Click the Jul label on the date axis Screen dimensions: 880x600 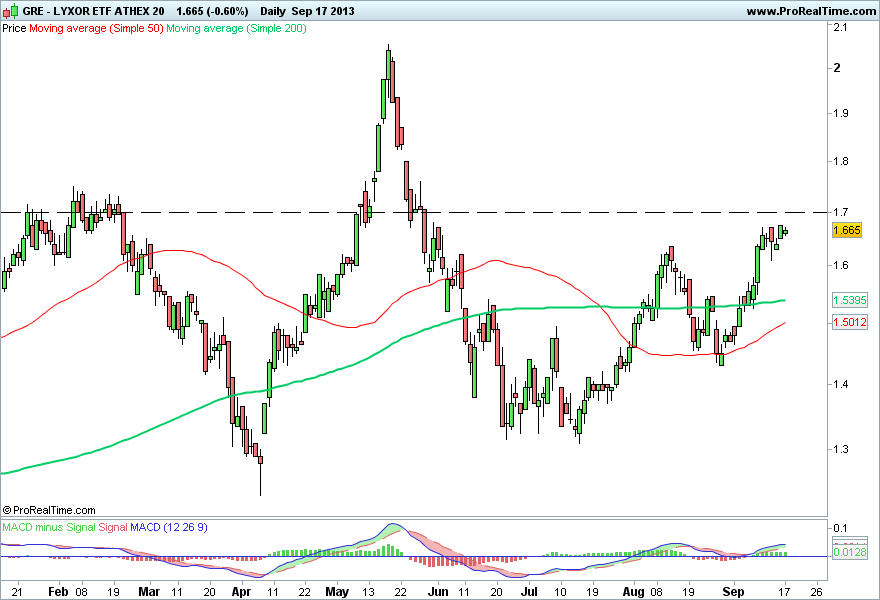pos(529,592)
